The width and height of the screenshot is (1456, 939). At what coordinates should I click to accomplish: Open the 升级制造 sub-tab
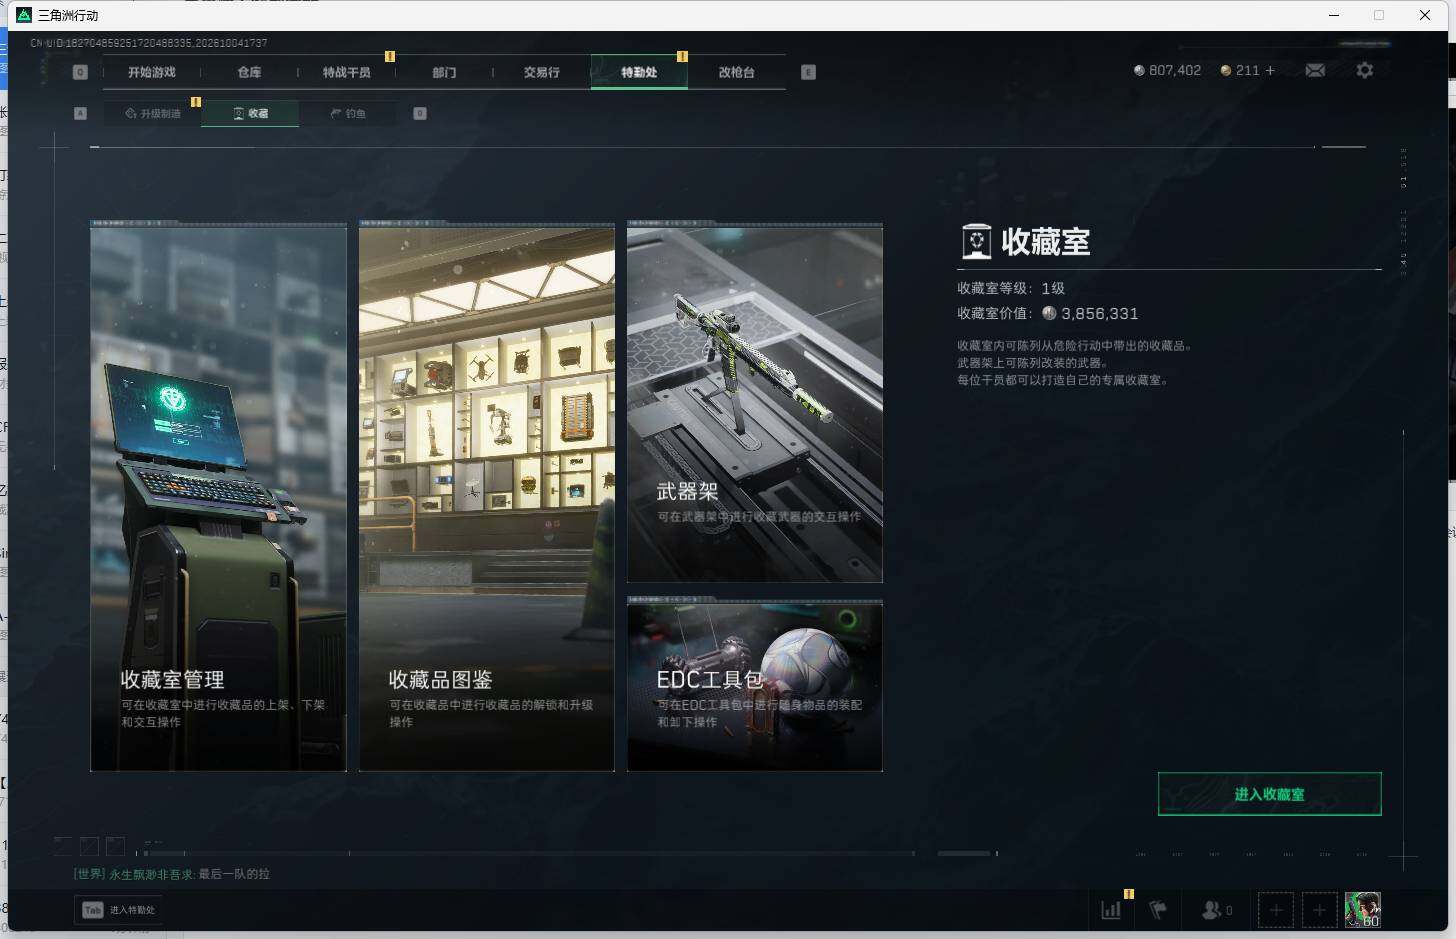(152, 113)
